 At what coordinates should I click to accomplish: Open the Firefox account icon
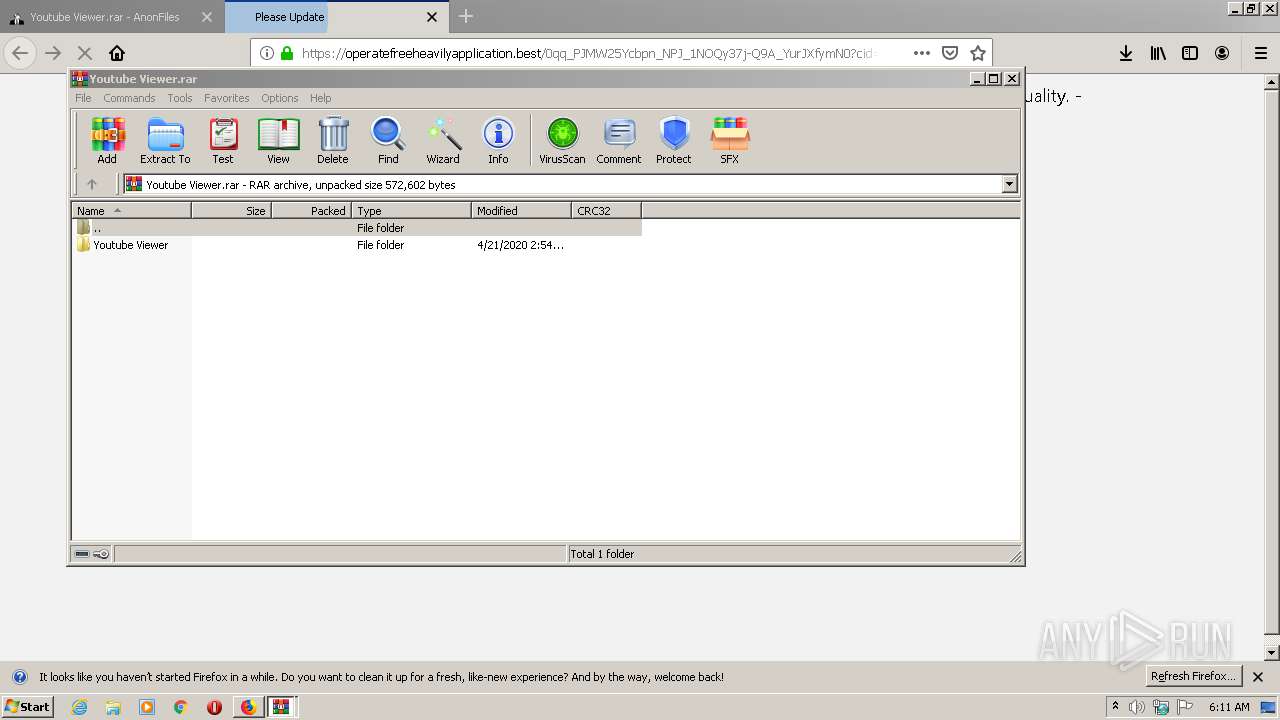click(1222, 53)
